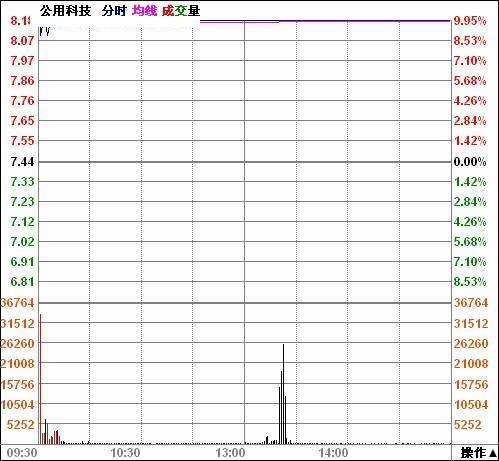499x461 pixels.
Task: Click the right 5252 volume label
Action: pyautogui.click(x=467, y=425)
